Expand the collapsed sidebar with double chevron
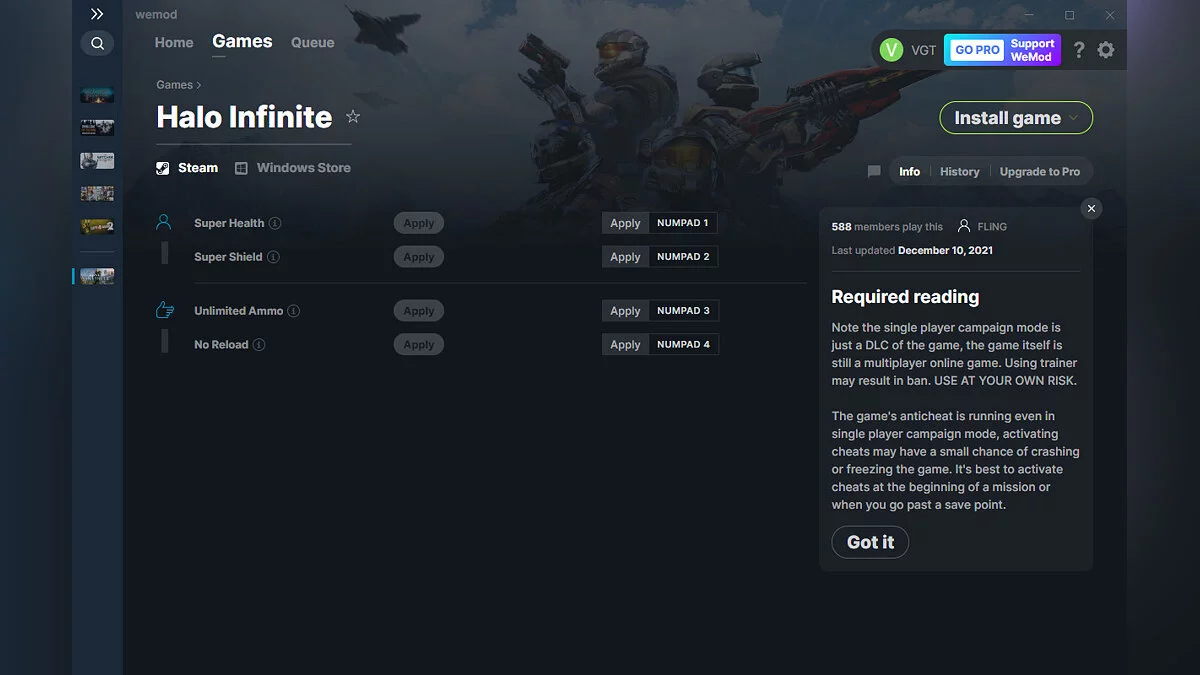The image size is (1200, 675). (97, 14)
